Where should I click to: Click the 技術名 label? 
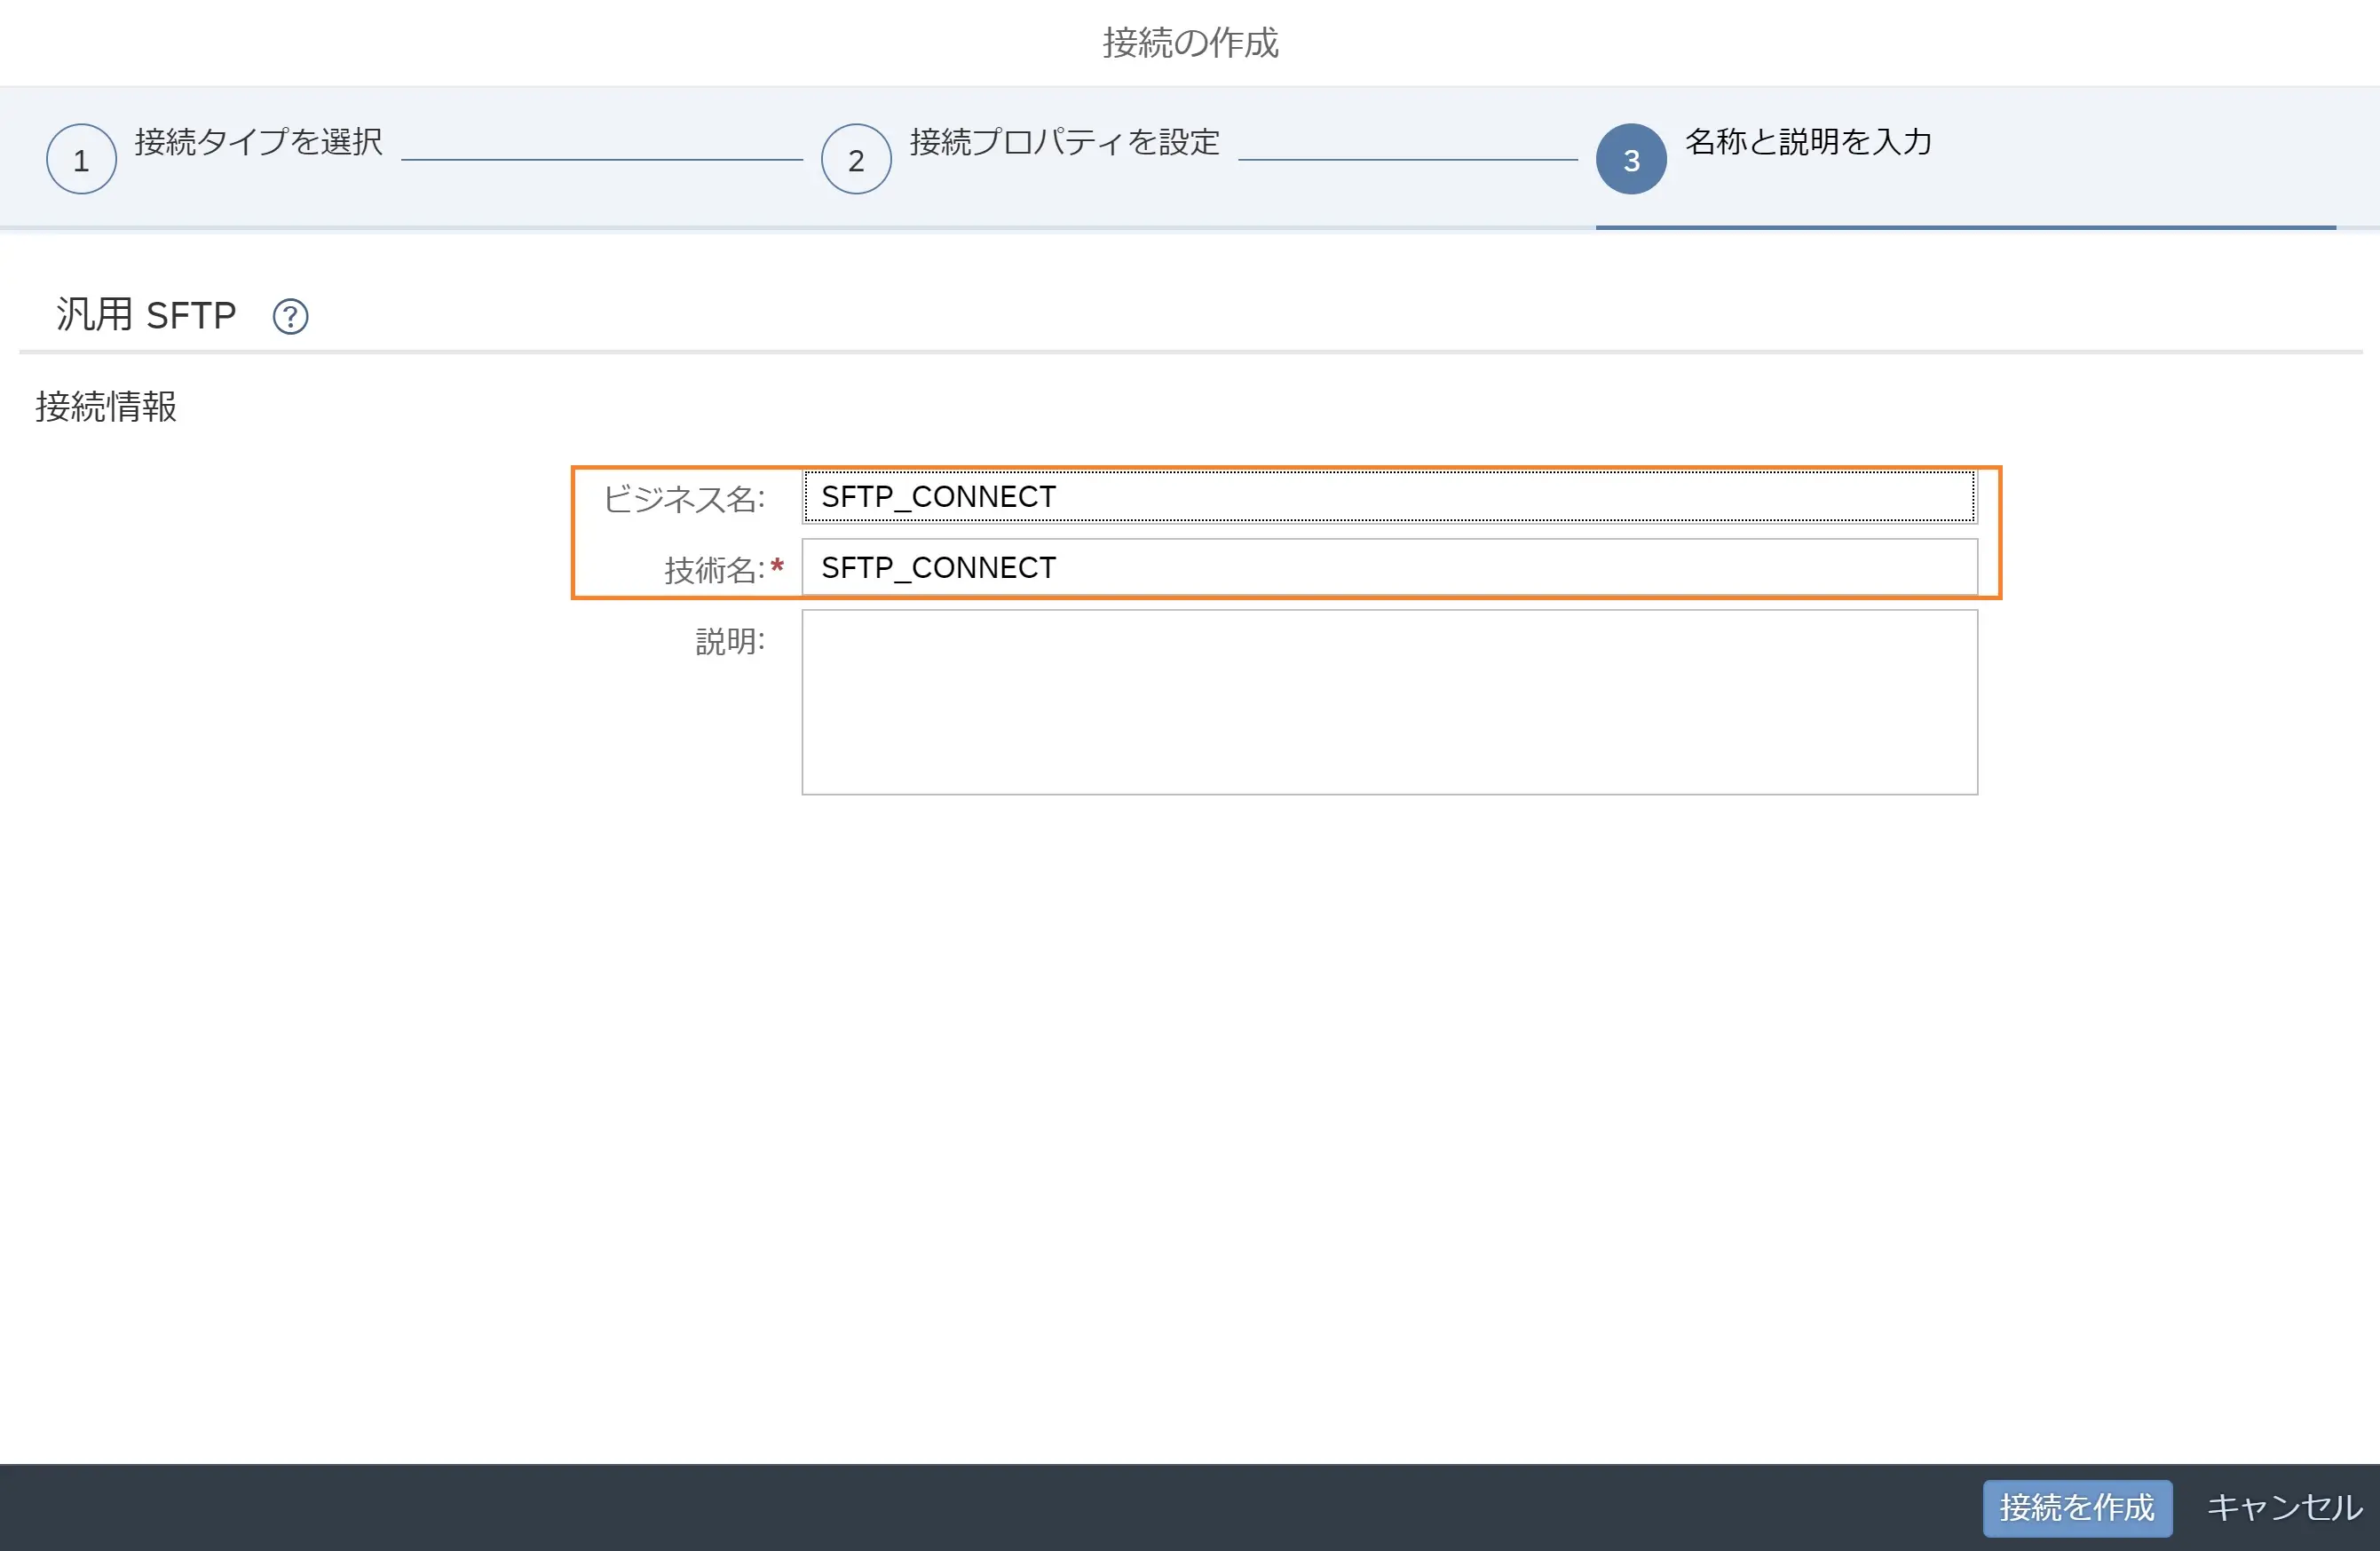715,569
